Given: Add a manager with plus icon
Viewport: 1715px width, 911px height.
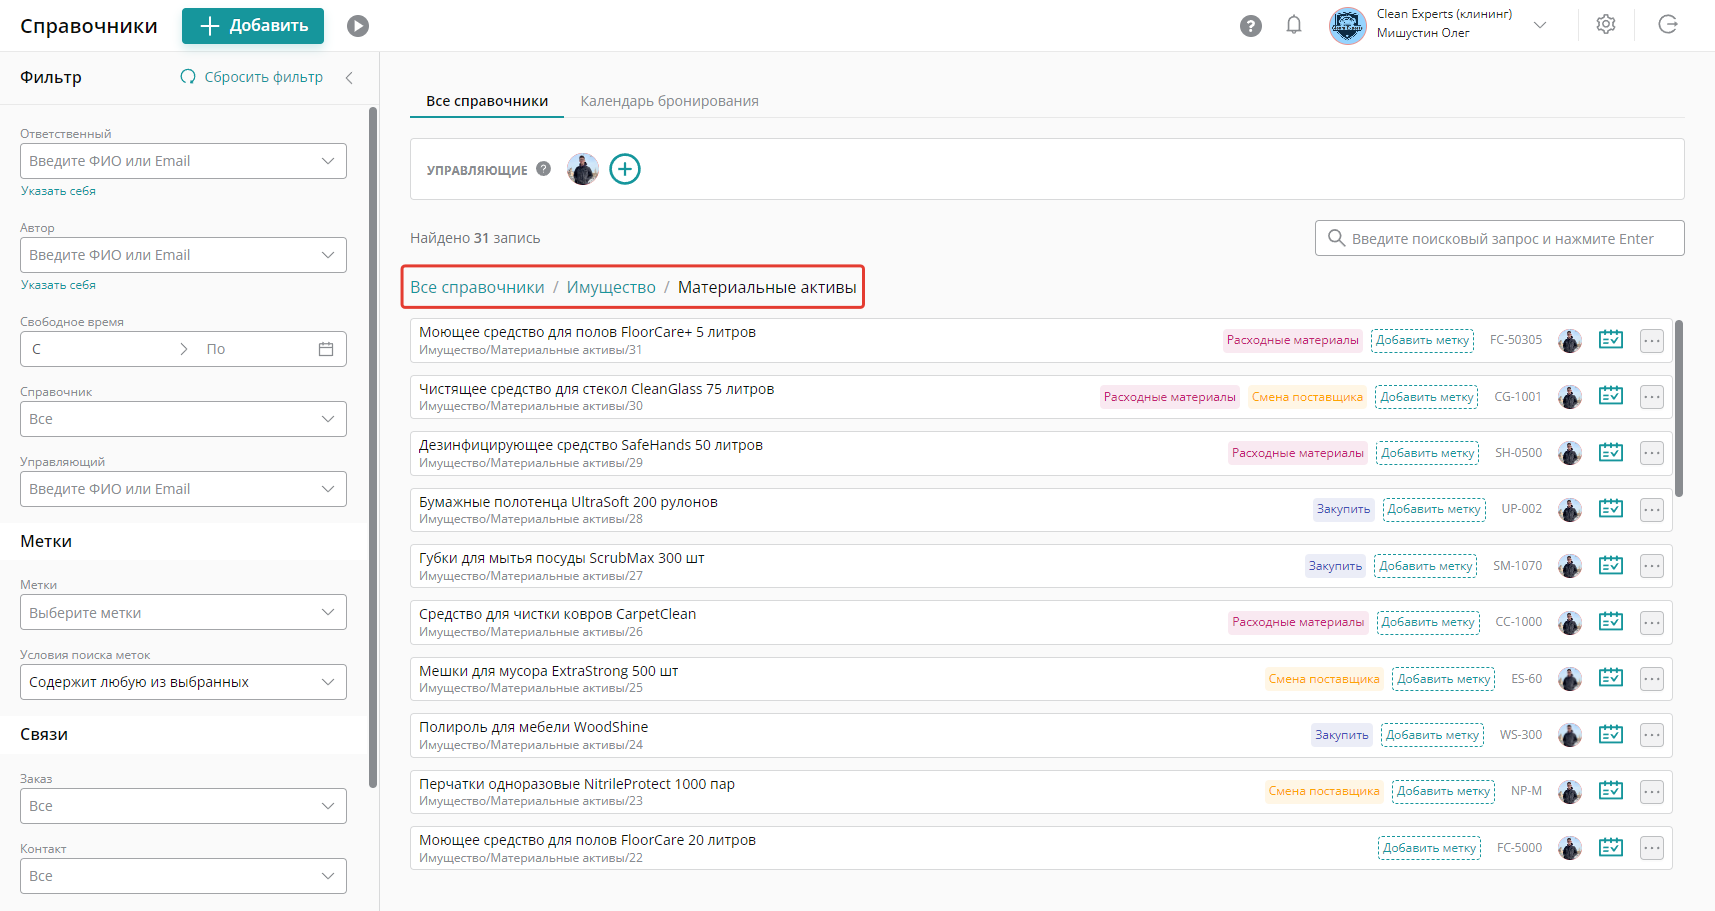Looking at the screenshot, I should pyautogui.click(x=625, y=169).
